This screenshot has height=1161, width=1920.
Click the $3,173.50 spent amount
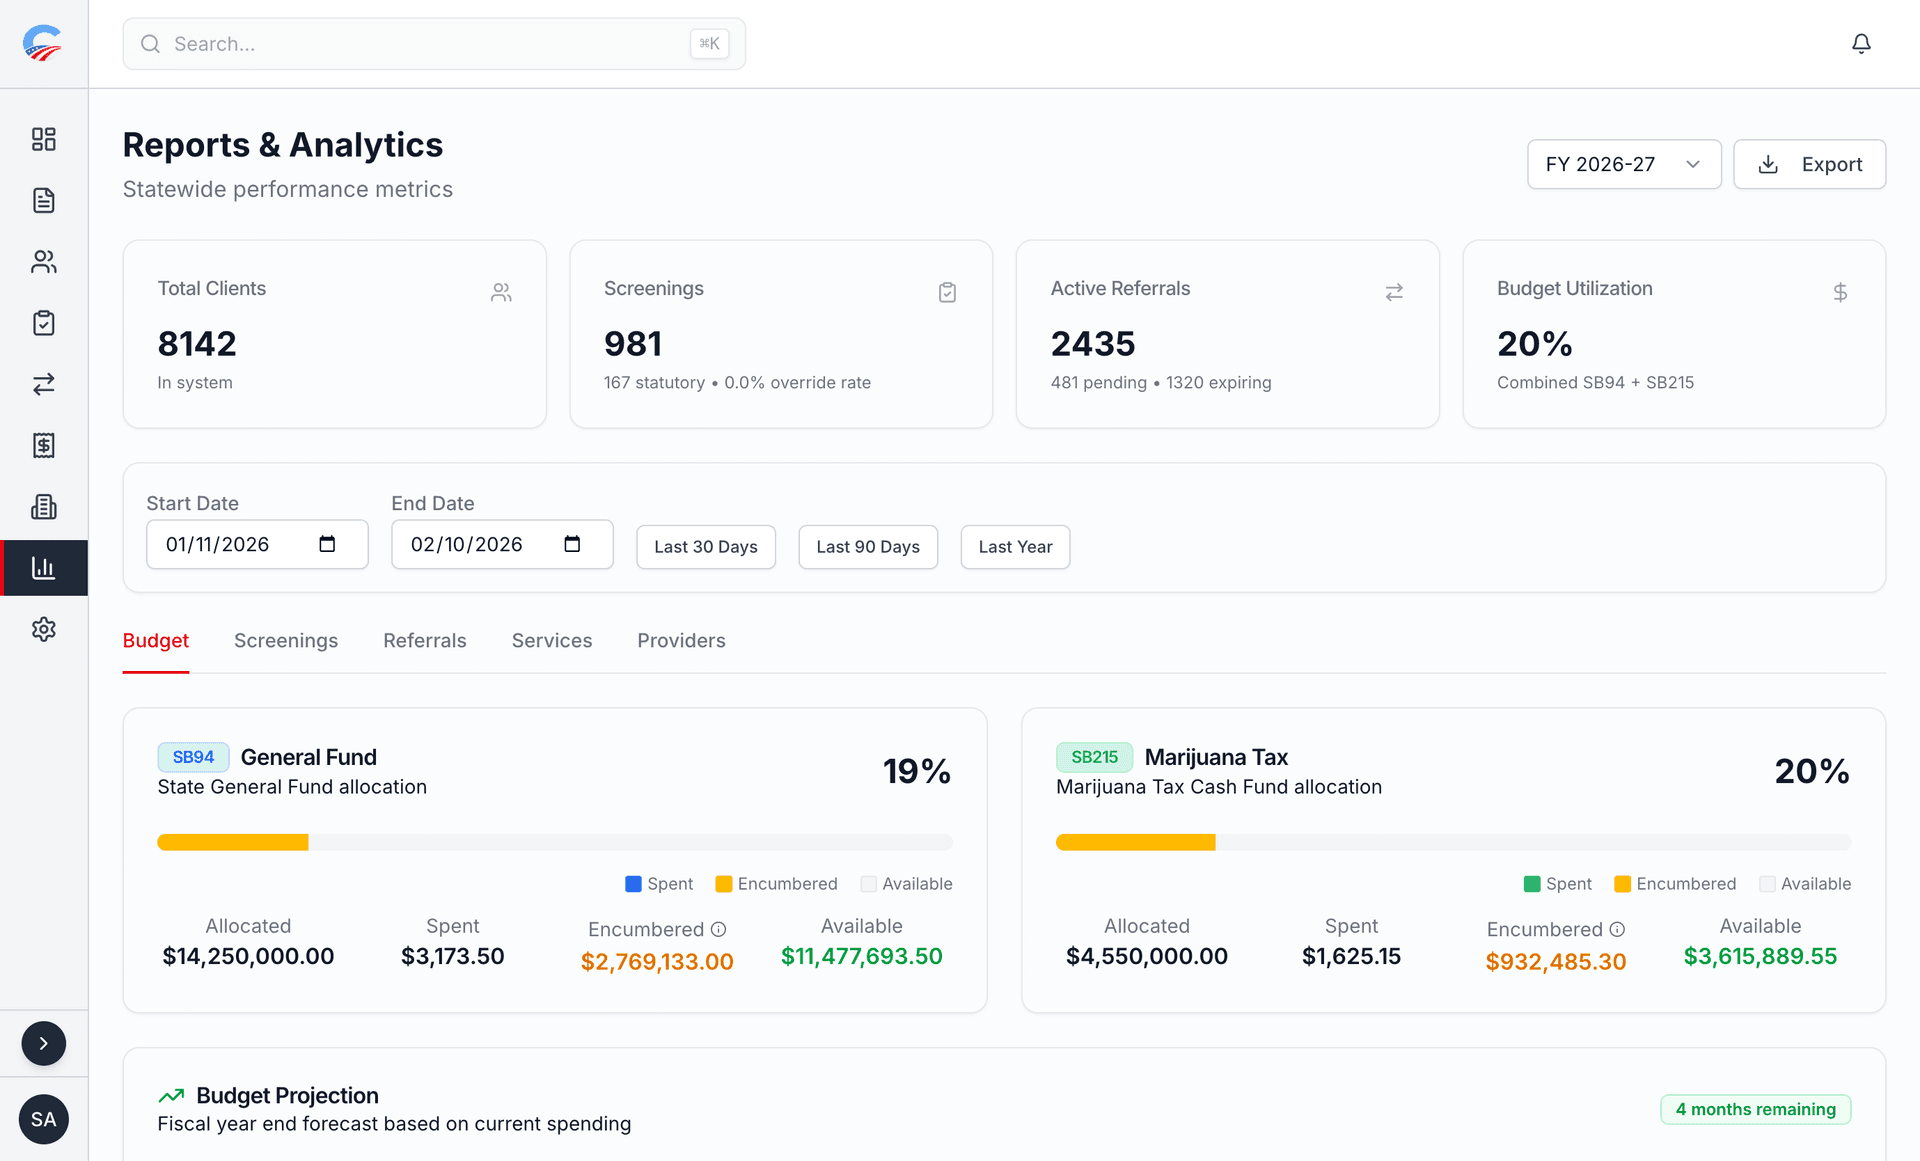point(452,956)
